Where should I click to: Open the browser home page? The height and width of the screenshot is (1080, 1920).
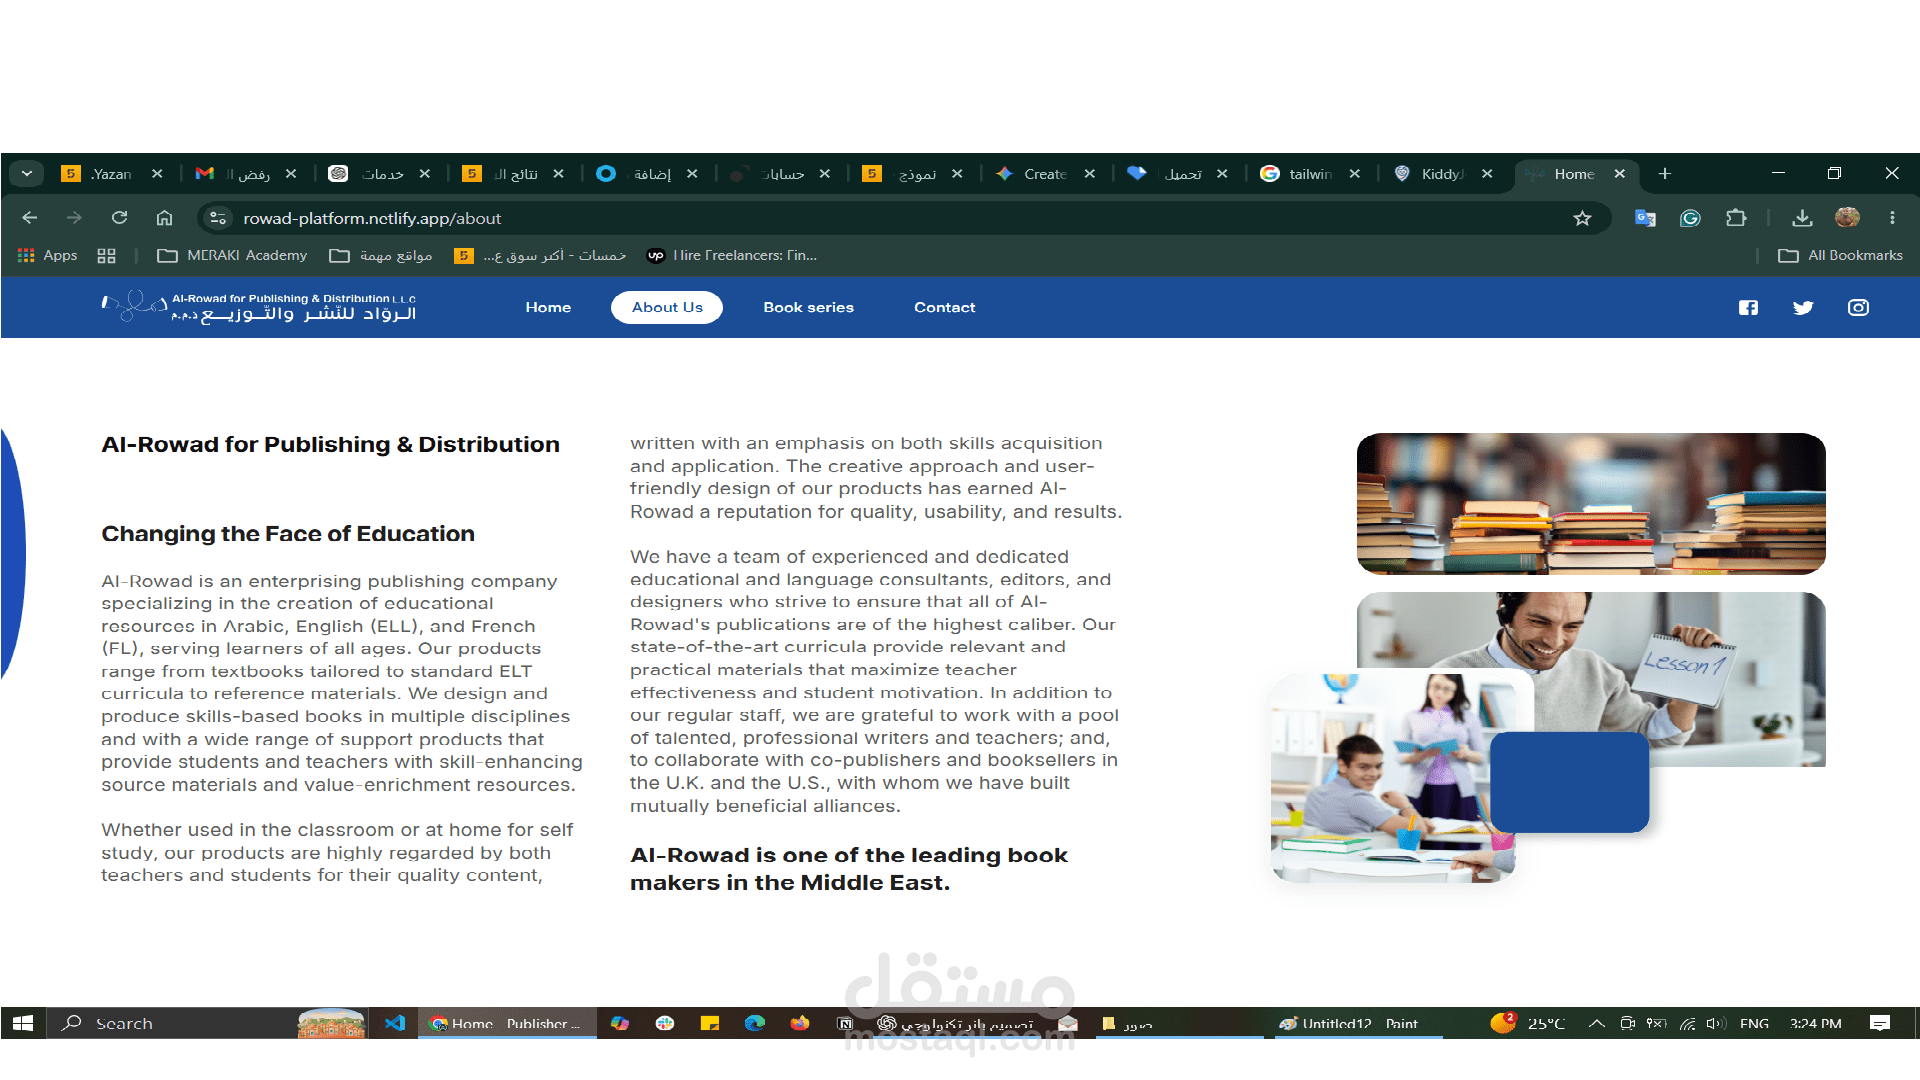pyautogui.click(x=164, y=218)
